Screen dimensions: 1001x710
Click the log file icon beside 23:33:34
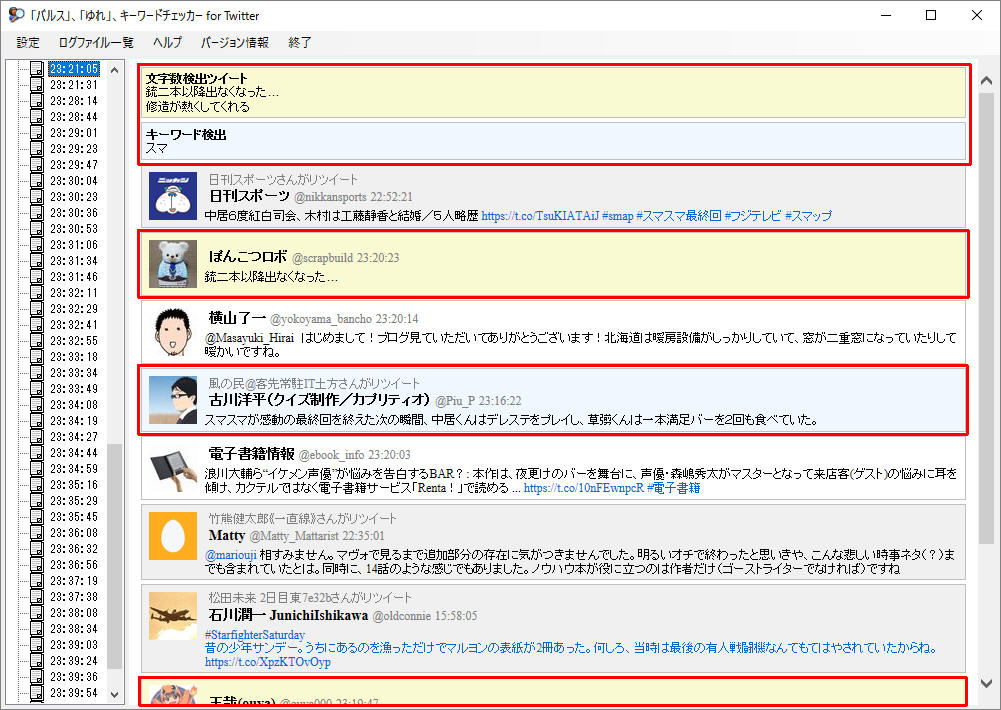(37, 372)
